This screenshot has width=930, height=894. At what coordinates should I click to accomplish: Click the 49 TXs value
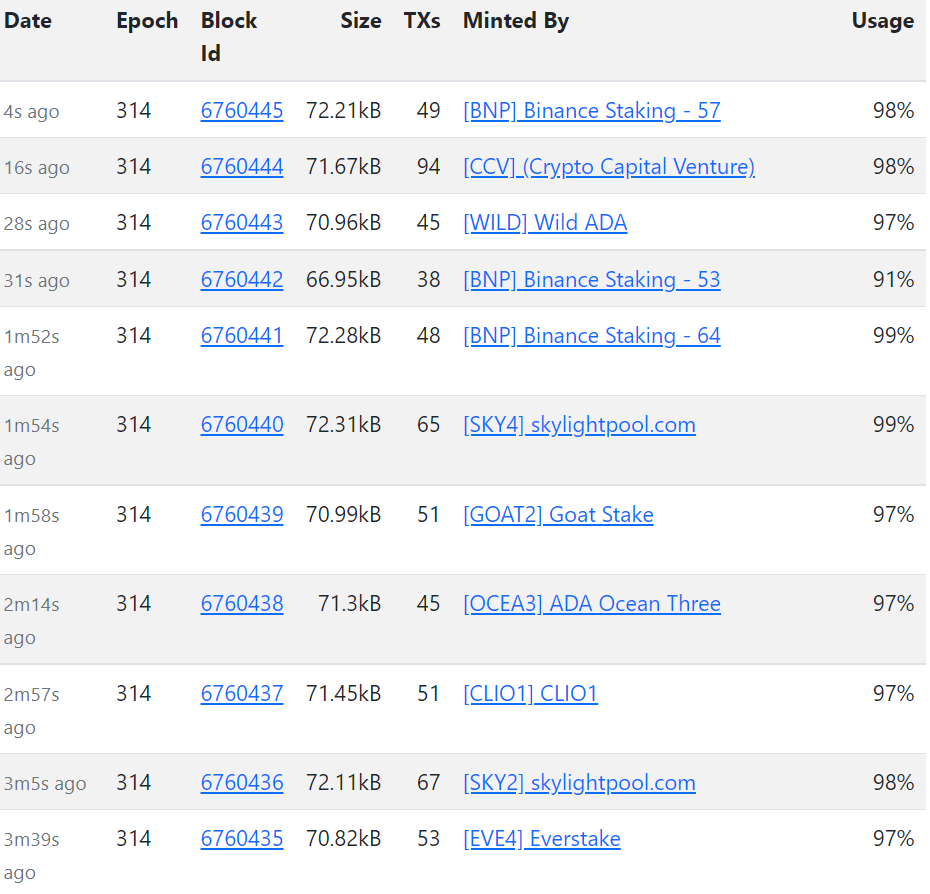coord(428,110)
